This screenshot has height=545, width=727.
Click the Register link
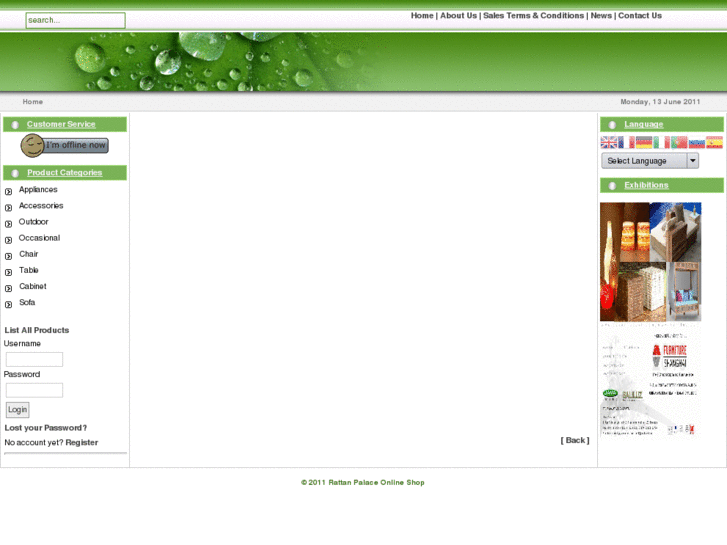point(82,442)
